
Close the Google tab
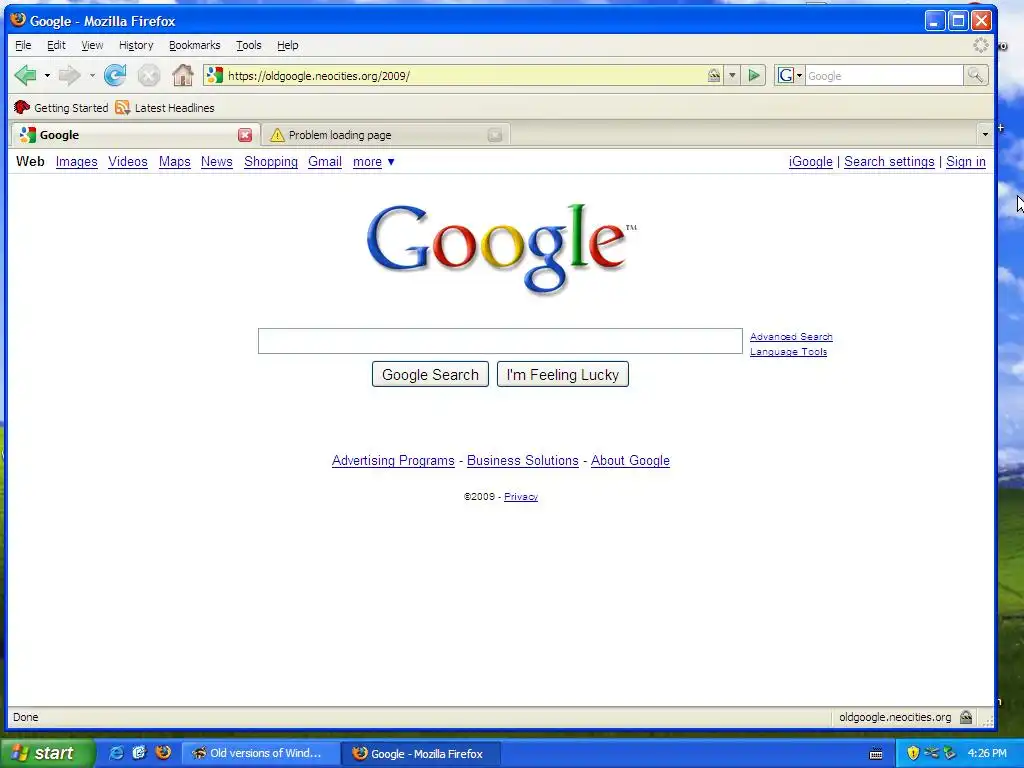pos(245,135)
